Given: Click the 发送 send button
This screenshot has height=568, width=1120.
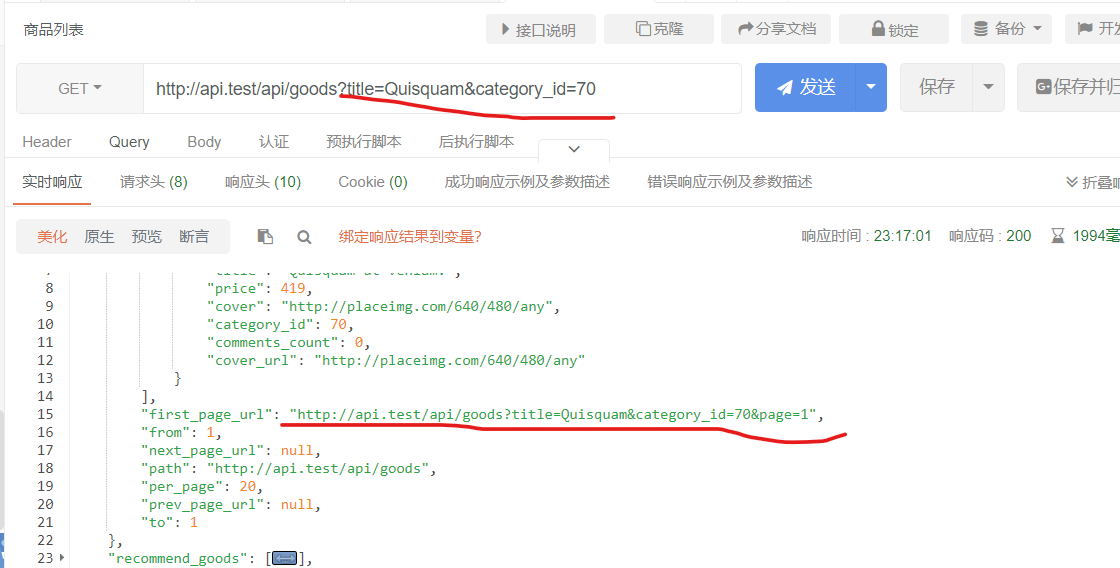Looking at the screenshot, I should pos(806,87).
